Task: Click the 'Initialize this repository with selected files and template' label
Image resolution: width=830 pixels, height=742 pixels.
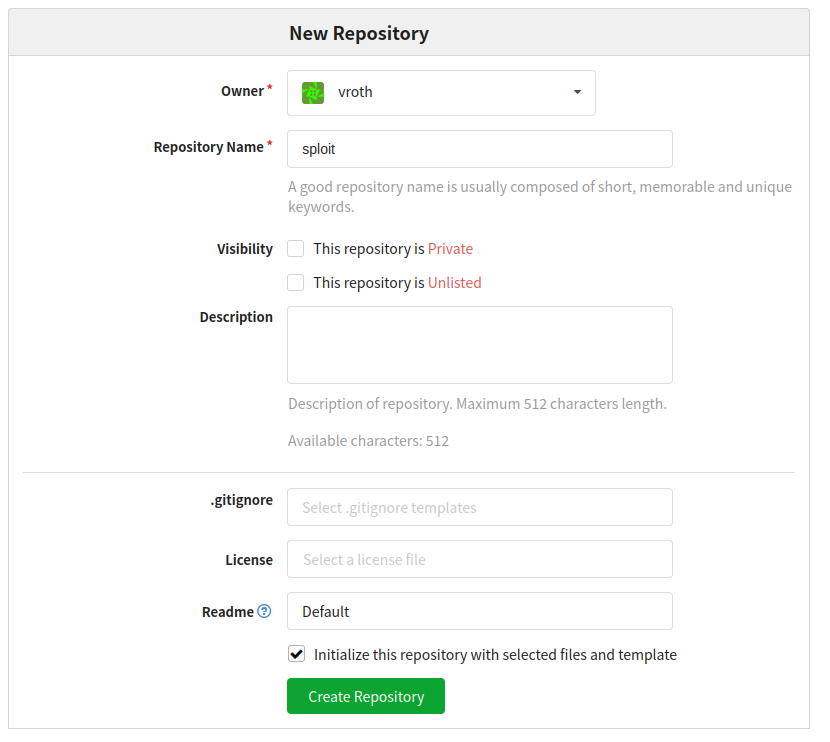Action: pyautogui.click(x=495, y=655)
